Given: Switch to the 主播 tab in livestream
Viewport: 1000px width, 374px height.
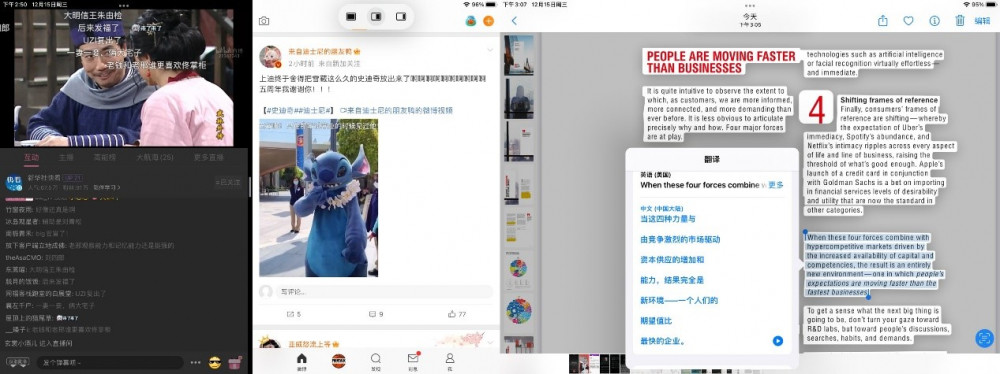Looking at the screenshot, I should coord(66,157).
